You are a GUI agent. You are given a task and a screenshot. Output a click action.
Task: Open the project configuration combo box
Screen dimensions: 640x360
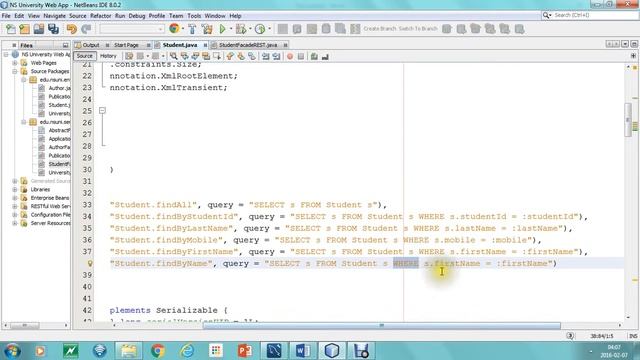tap(132, 29)
